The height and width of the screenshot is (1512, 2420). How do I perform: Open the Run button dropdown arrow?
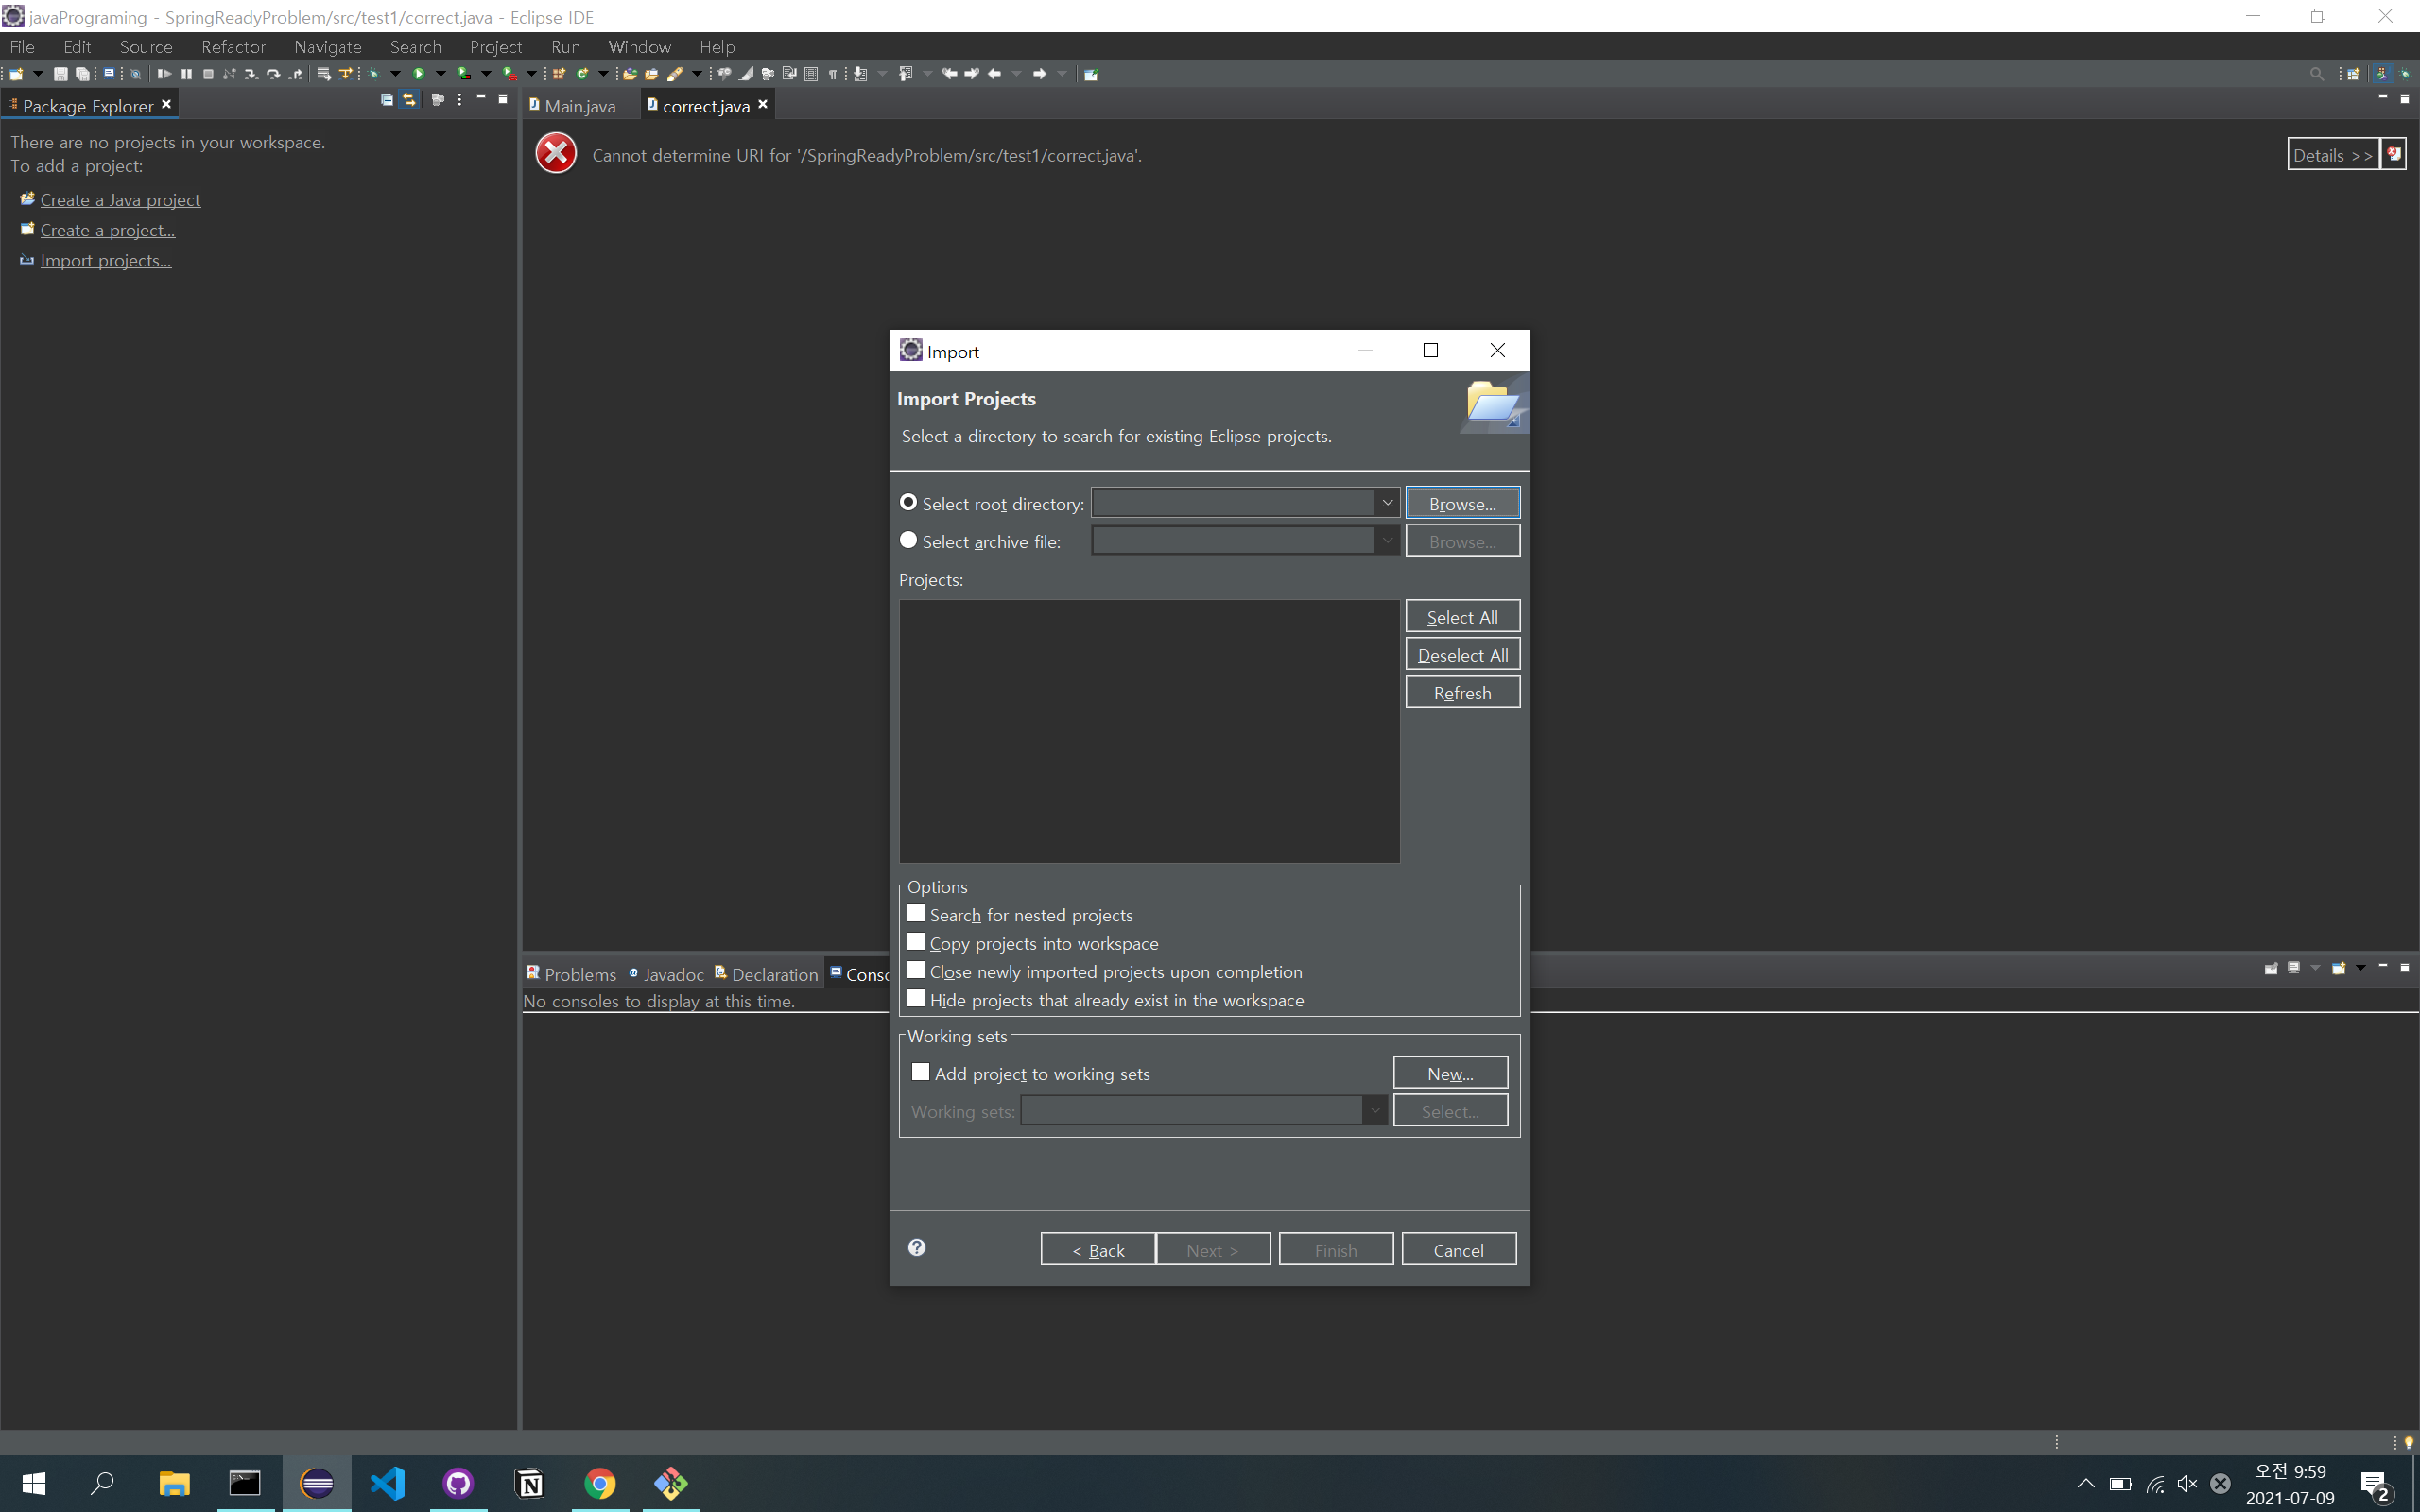tap(440, 74)
